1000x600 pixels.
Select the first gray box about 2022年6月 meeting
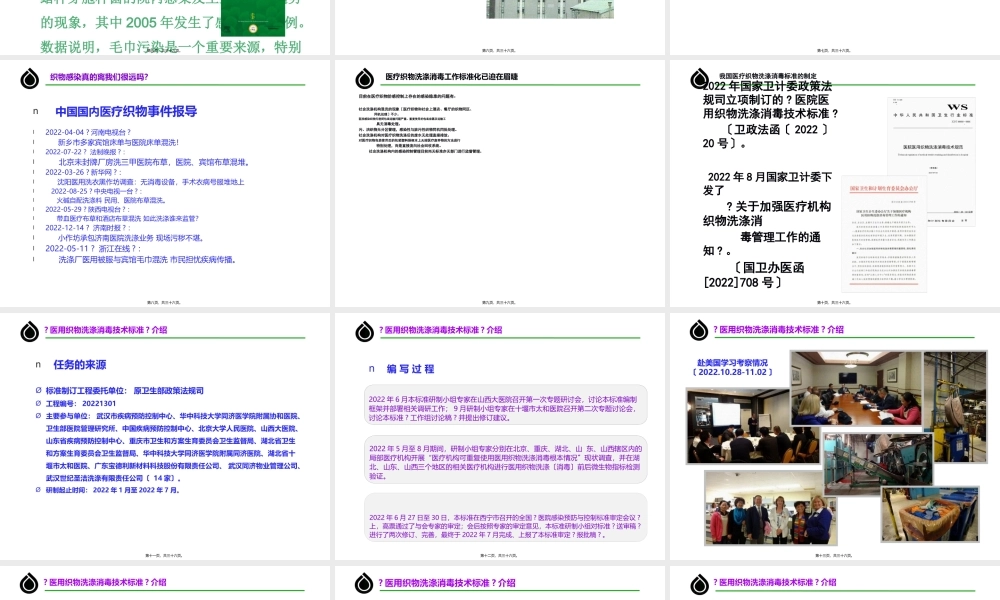(504, 408)
